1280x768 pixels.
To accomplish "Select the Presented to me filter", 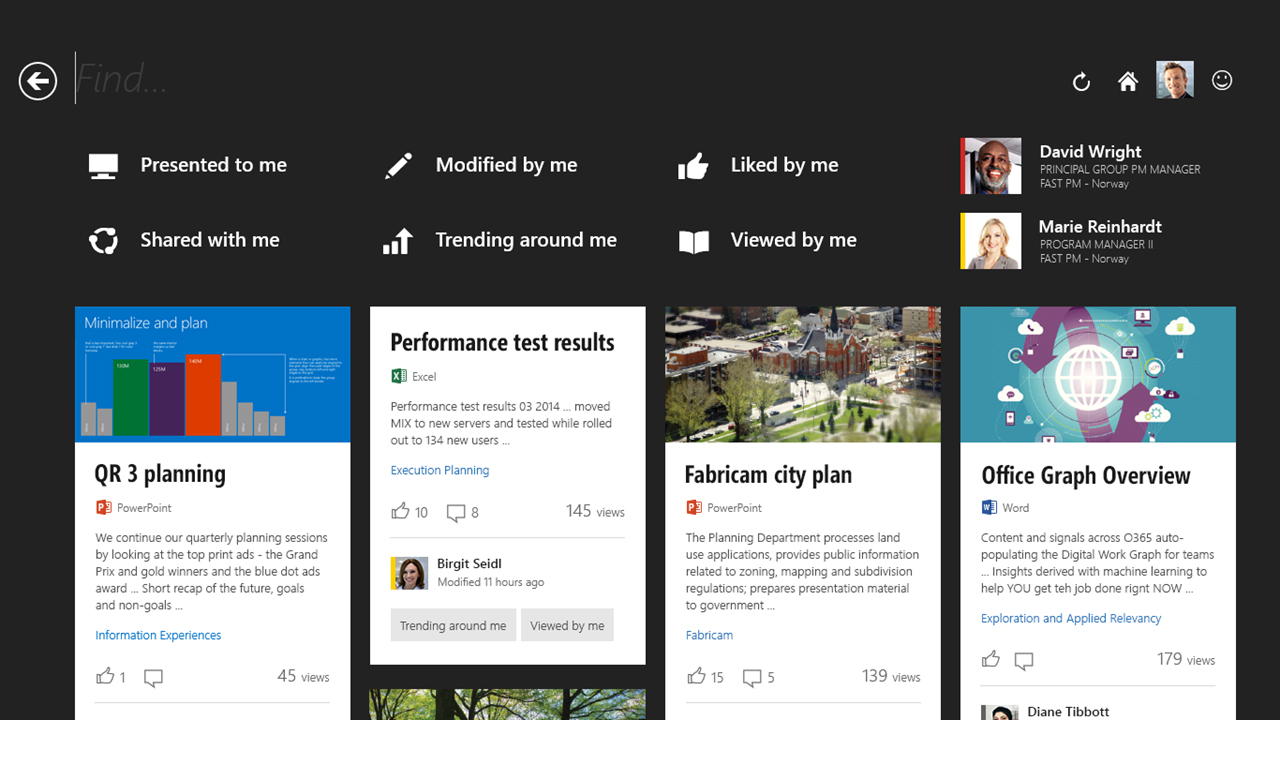I will 188,166.
